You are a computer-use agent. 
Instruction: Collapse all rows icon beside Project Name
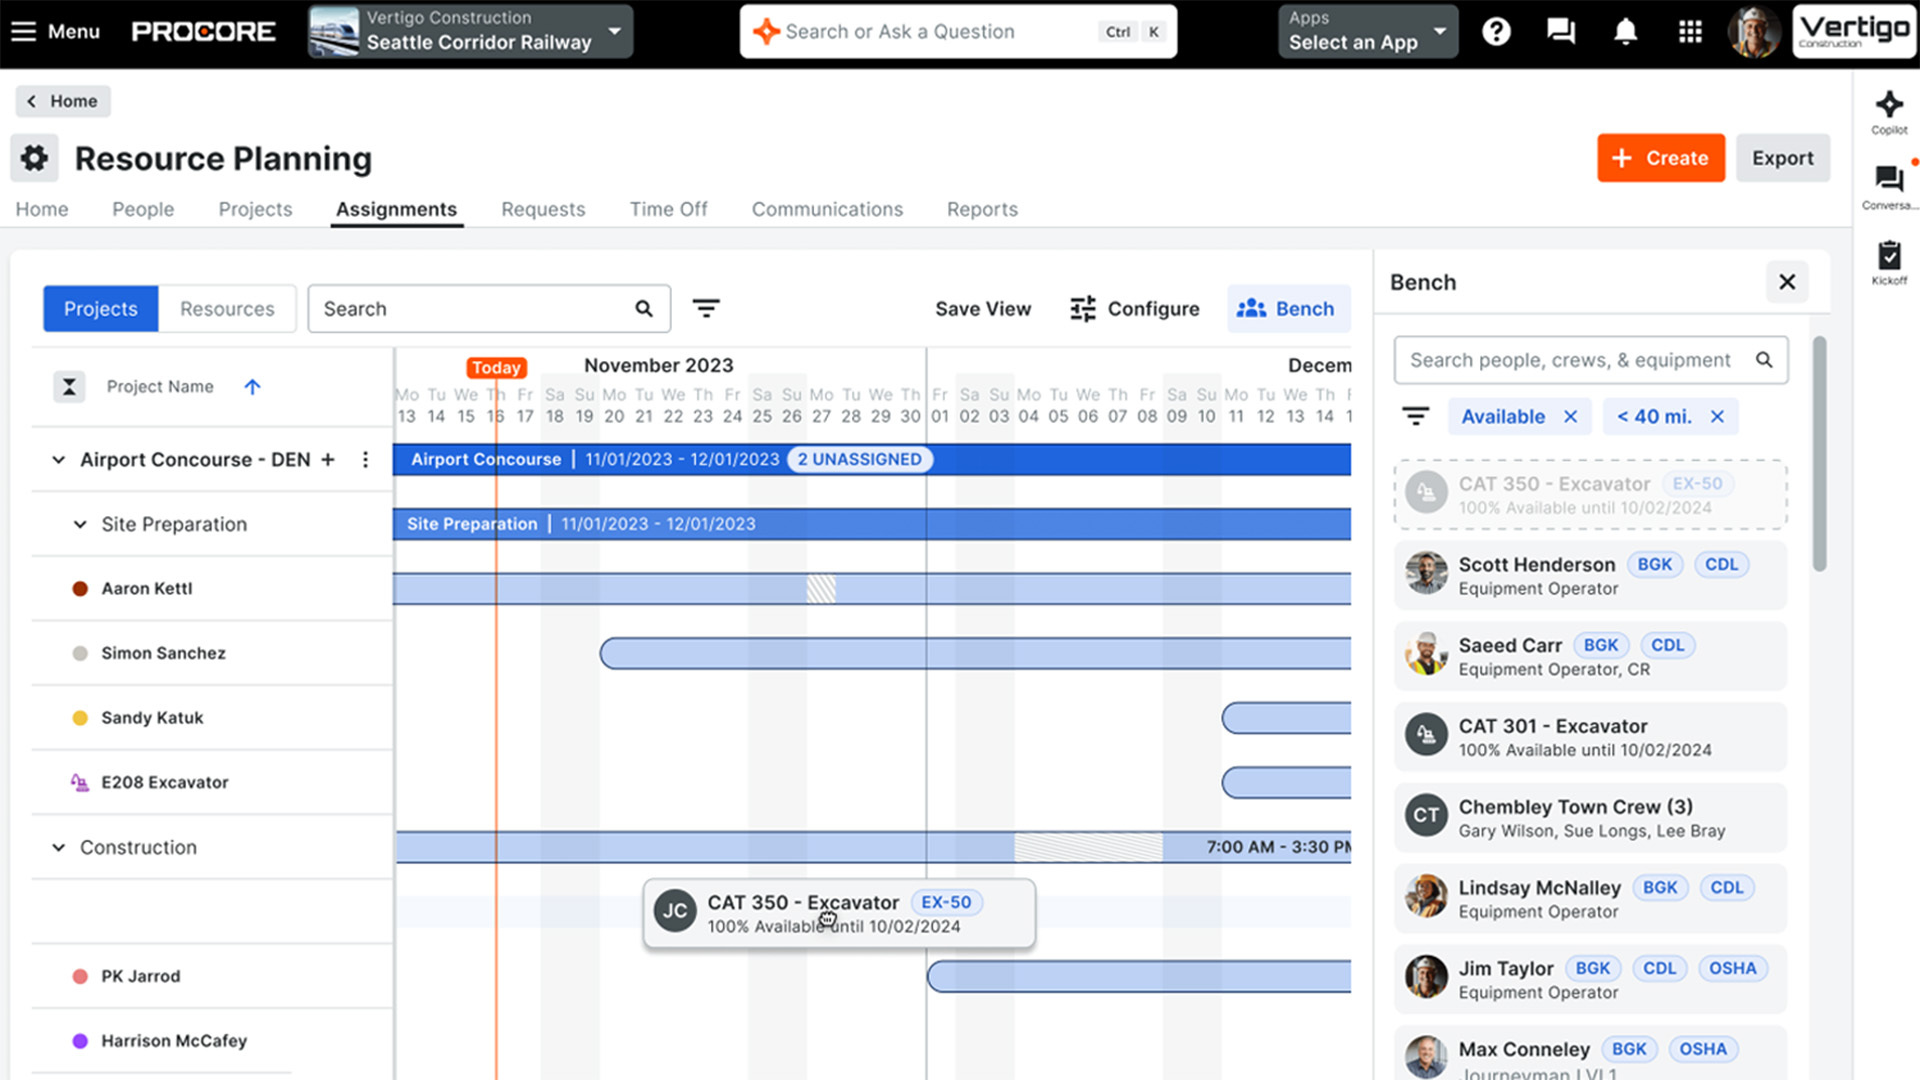pos(69,386)
